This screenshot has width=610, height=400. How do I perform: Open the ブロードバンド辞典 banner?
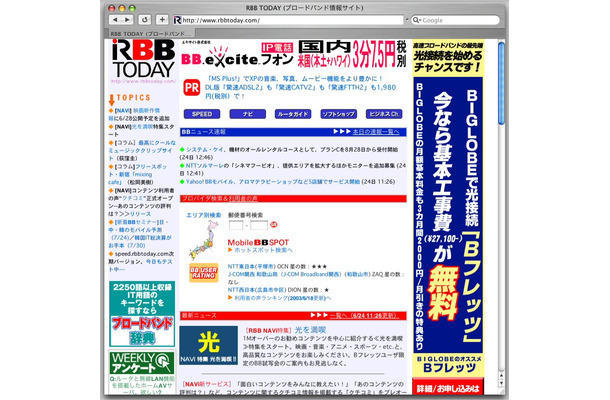(x=142, y=314)
